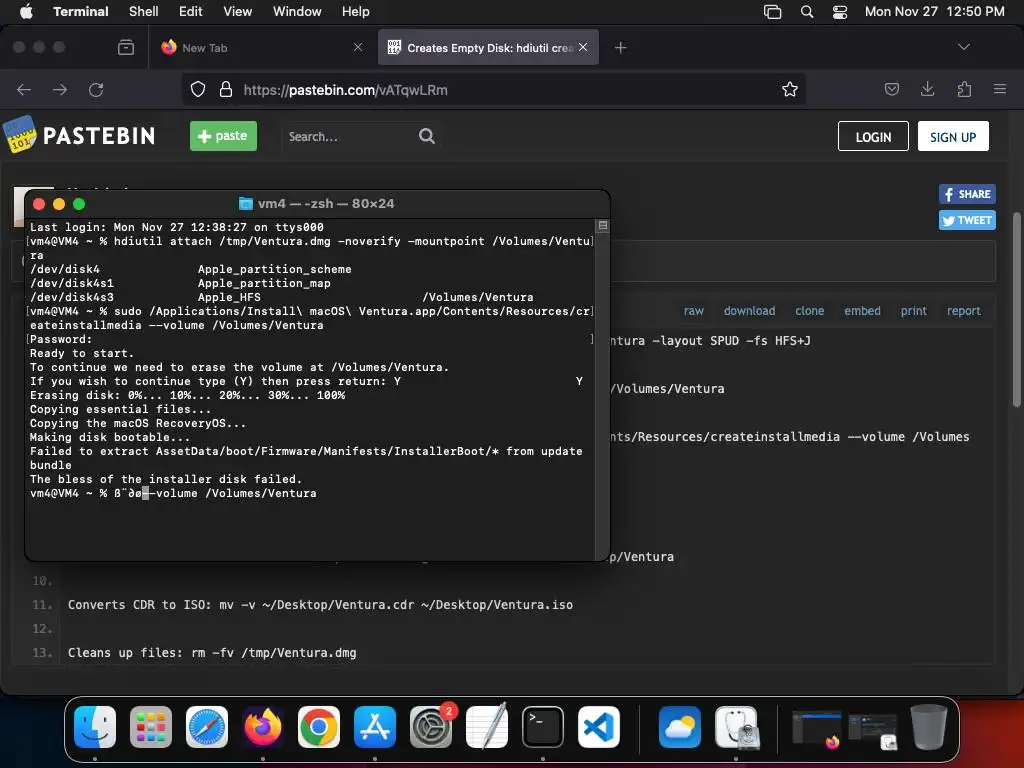Open Finder from the Dock
The width and height of the screenshot is (1024, 768).
[95, 726]
